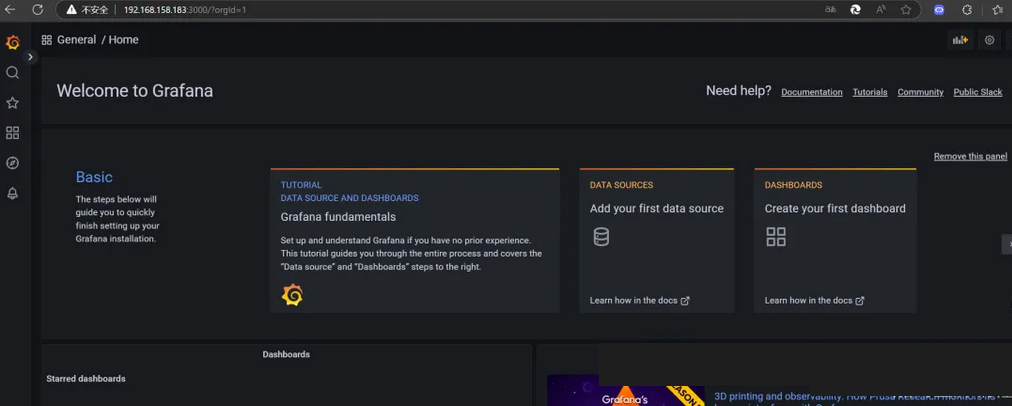The image size is (1012, 406).
Task: Click the four-squares icon in Dashboards card
Action: [x=776, y=237]
